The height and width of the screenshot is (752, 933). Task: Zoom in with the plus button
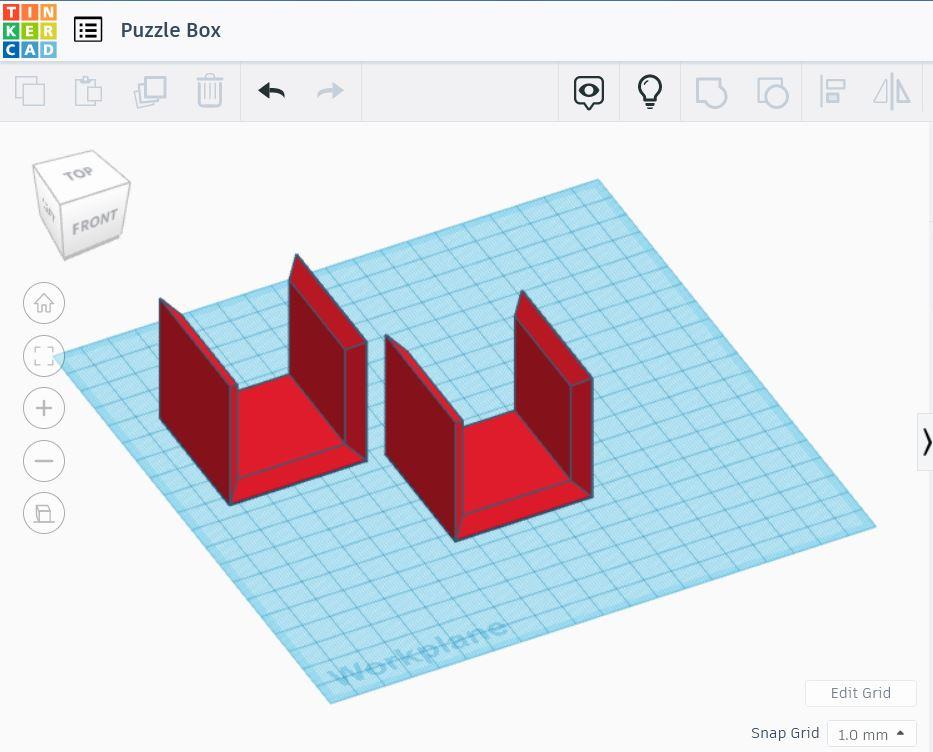[44, 408]
